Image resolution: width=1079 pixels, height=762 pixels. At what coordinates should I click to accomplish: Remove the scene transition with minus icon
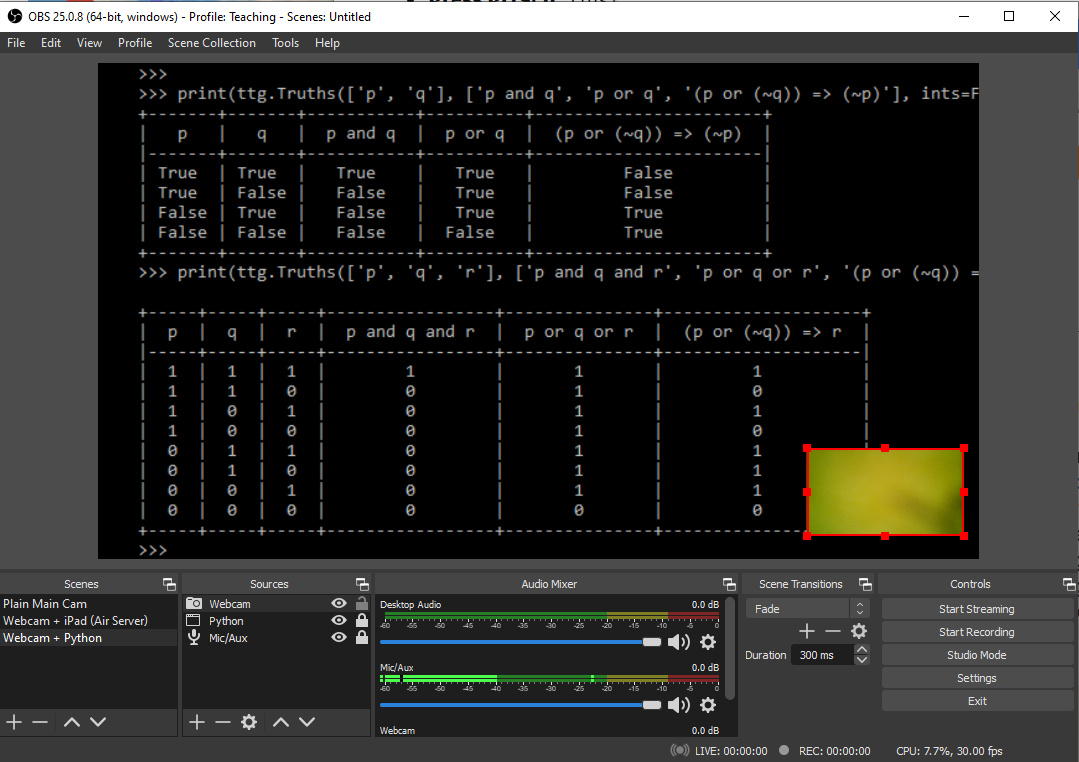point(833,631)
